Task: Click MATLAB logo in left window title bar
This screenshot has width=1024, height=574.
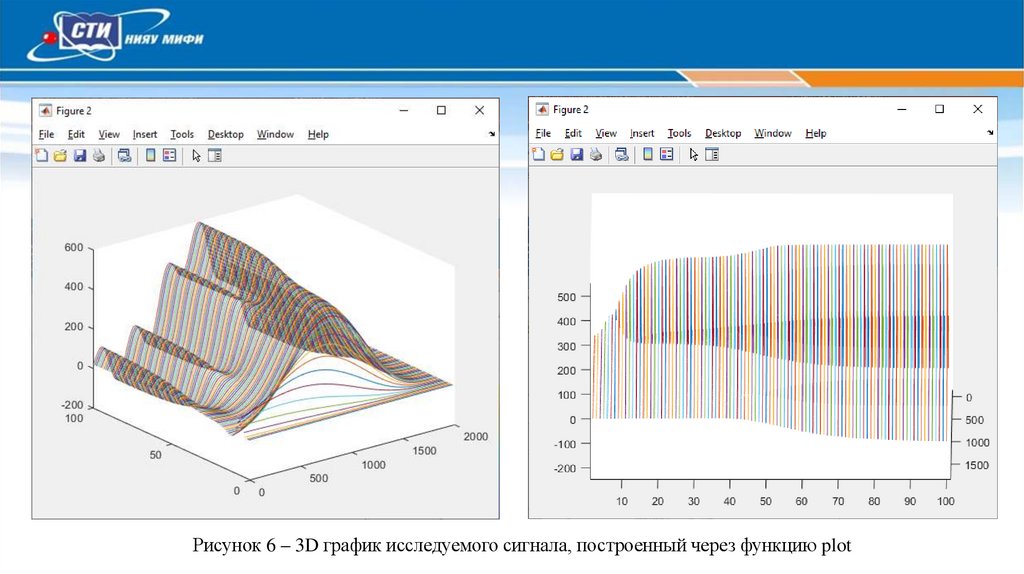Action: [x=44, y=110]
